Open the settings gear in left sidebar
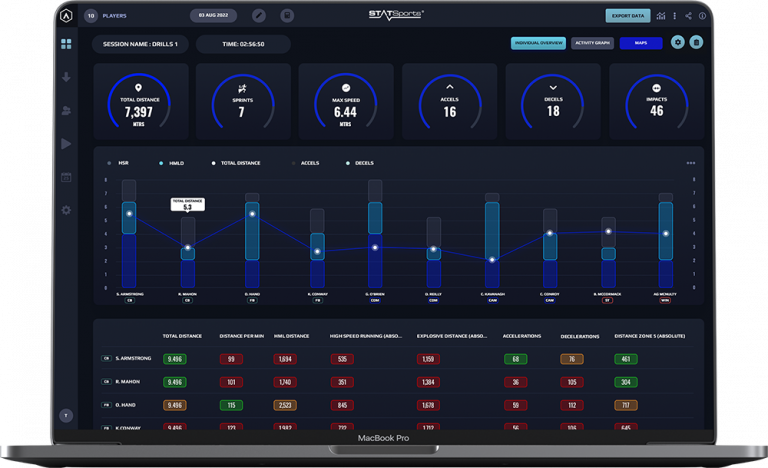The image size is (768, 468). (x=66, y=210)
